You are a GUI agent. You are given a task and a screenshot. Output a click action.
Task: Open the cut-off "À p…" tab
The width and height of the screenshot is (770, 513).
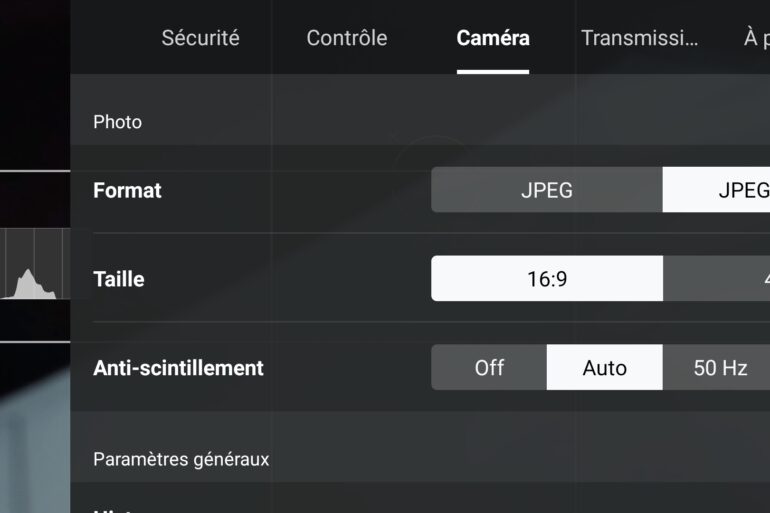756,38
